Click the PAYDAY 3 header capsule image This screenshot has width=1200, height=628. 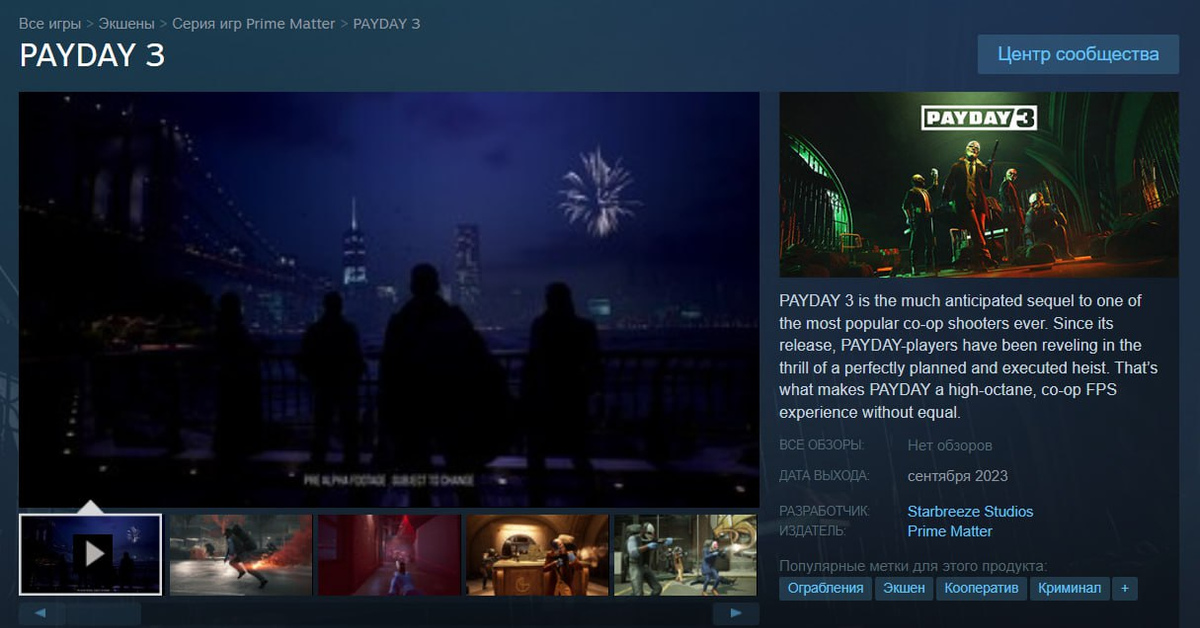980,185
